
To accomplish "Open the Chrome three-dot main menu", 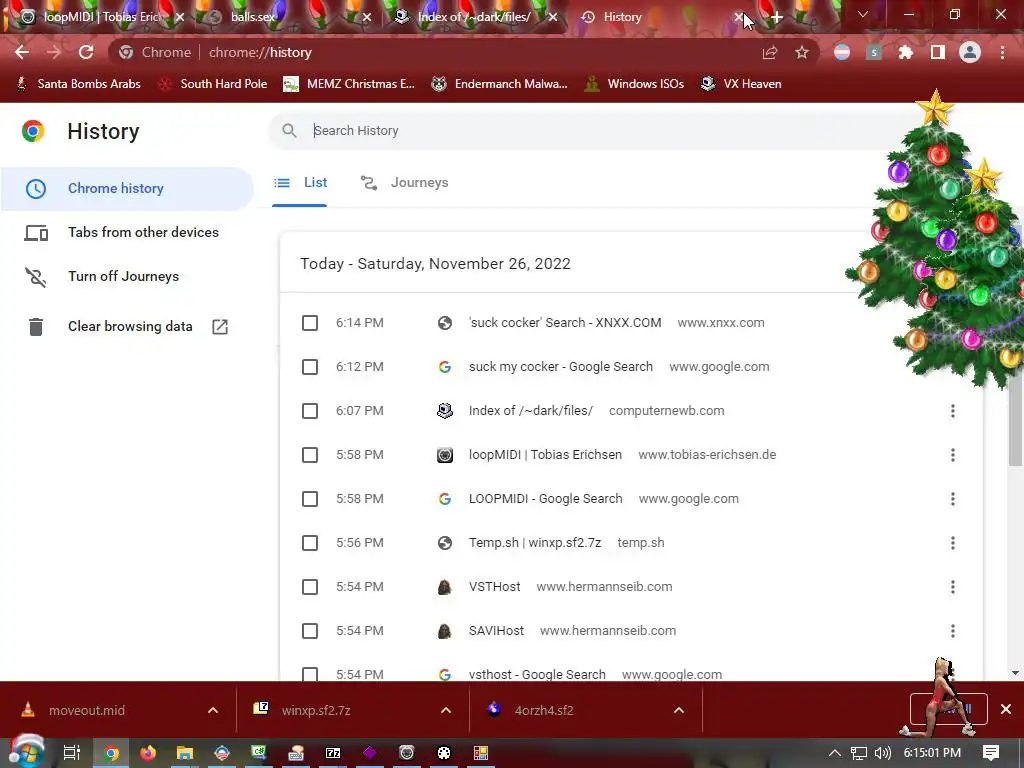I will pos(1002,52).
